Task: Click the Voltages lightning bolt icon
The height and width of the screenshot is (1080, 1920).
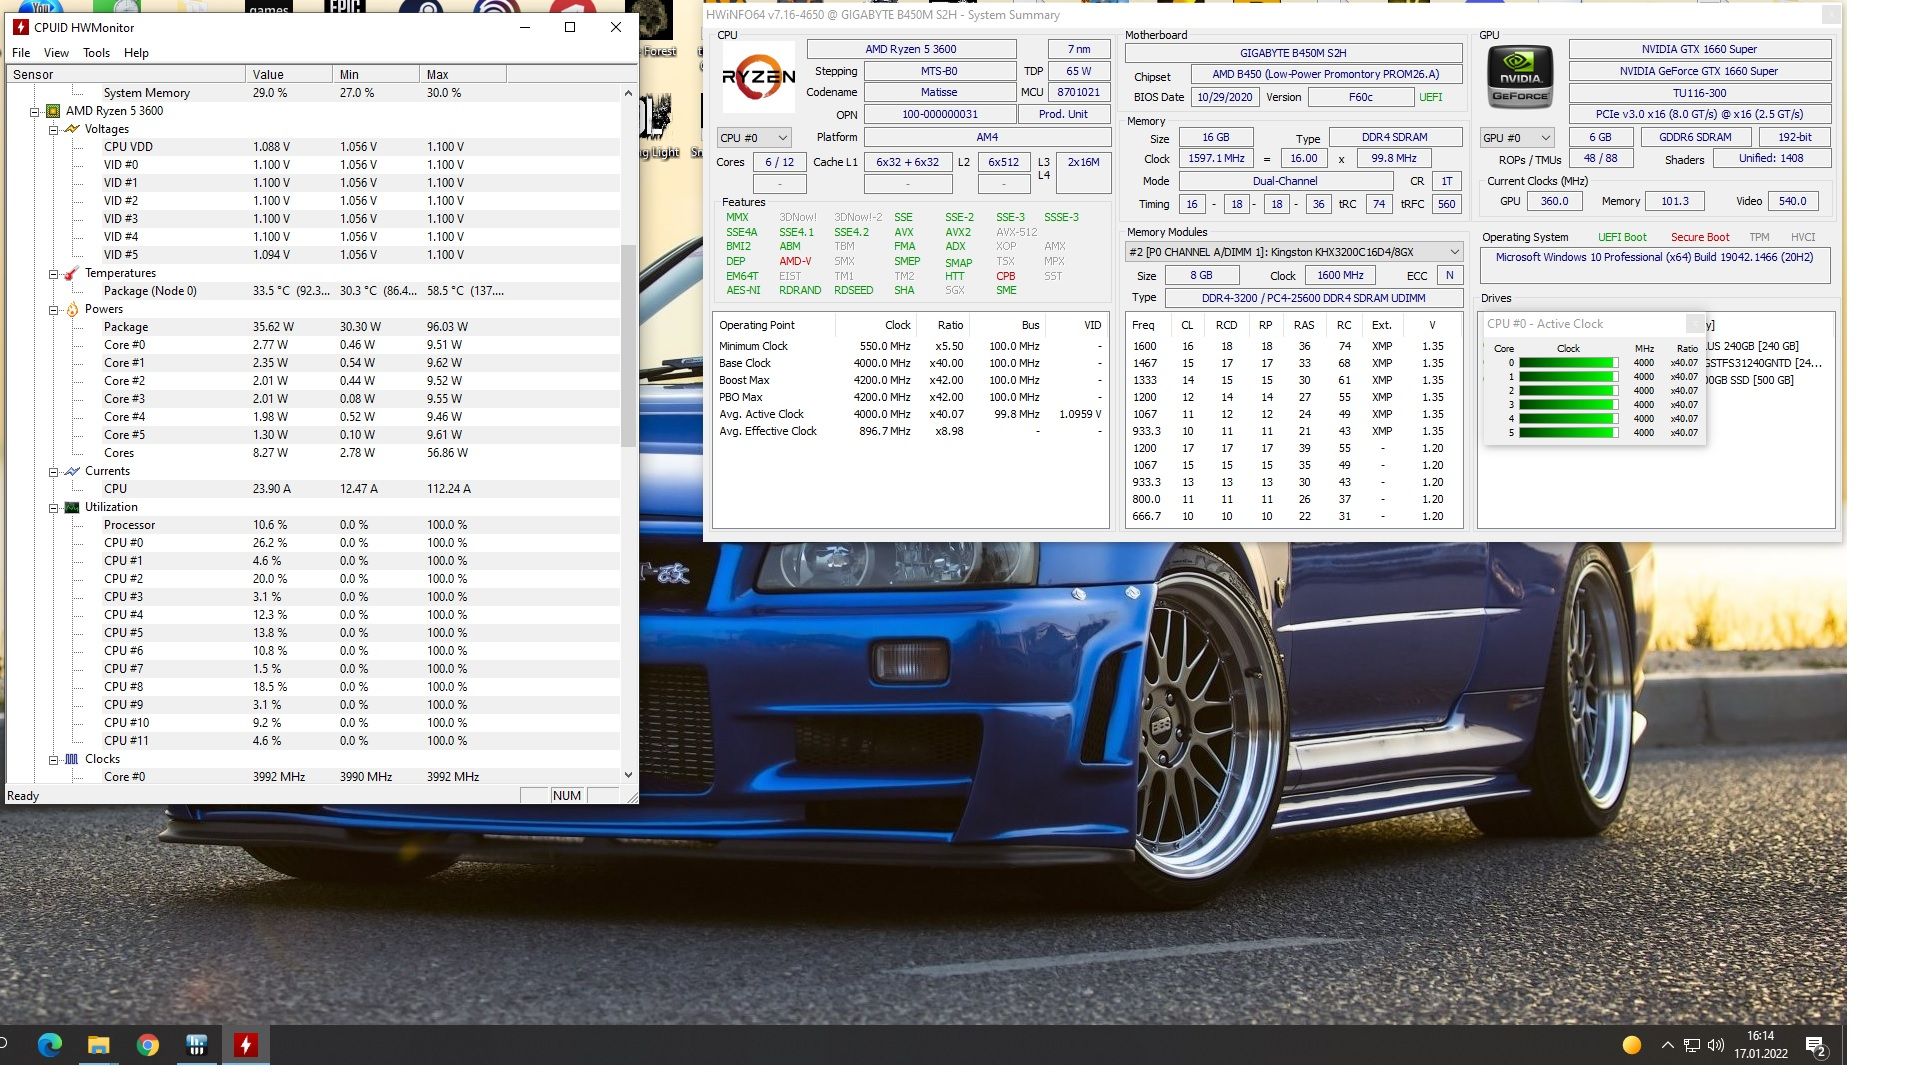Action: tap(72, 129)
